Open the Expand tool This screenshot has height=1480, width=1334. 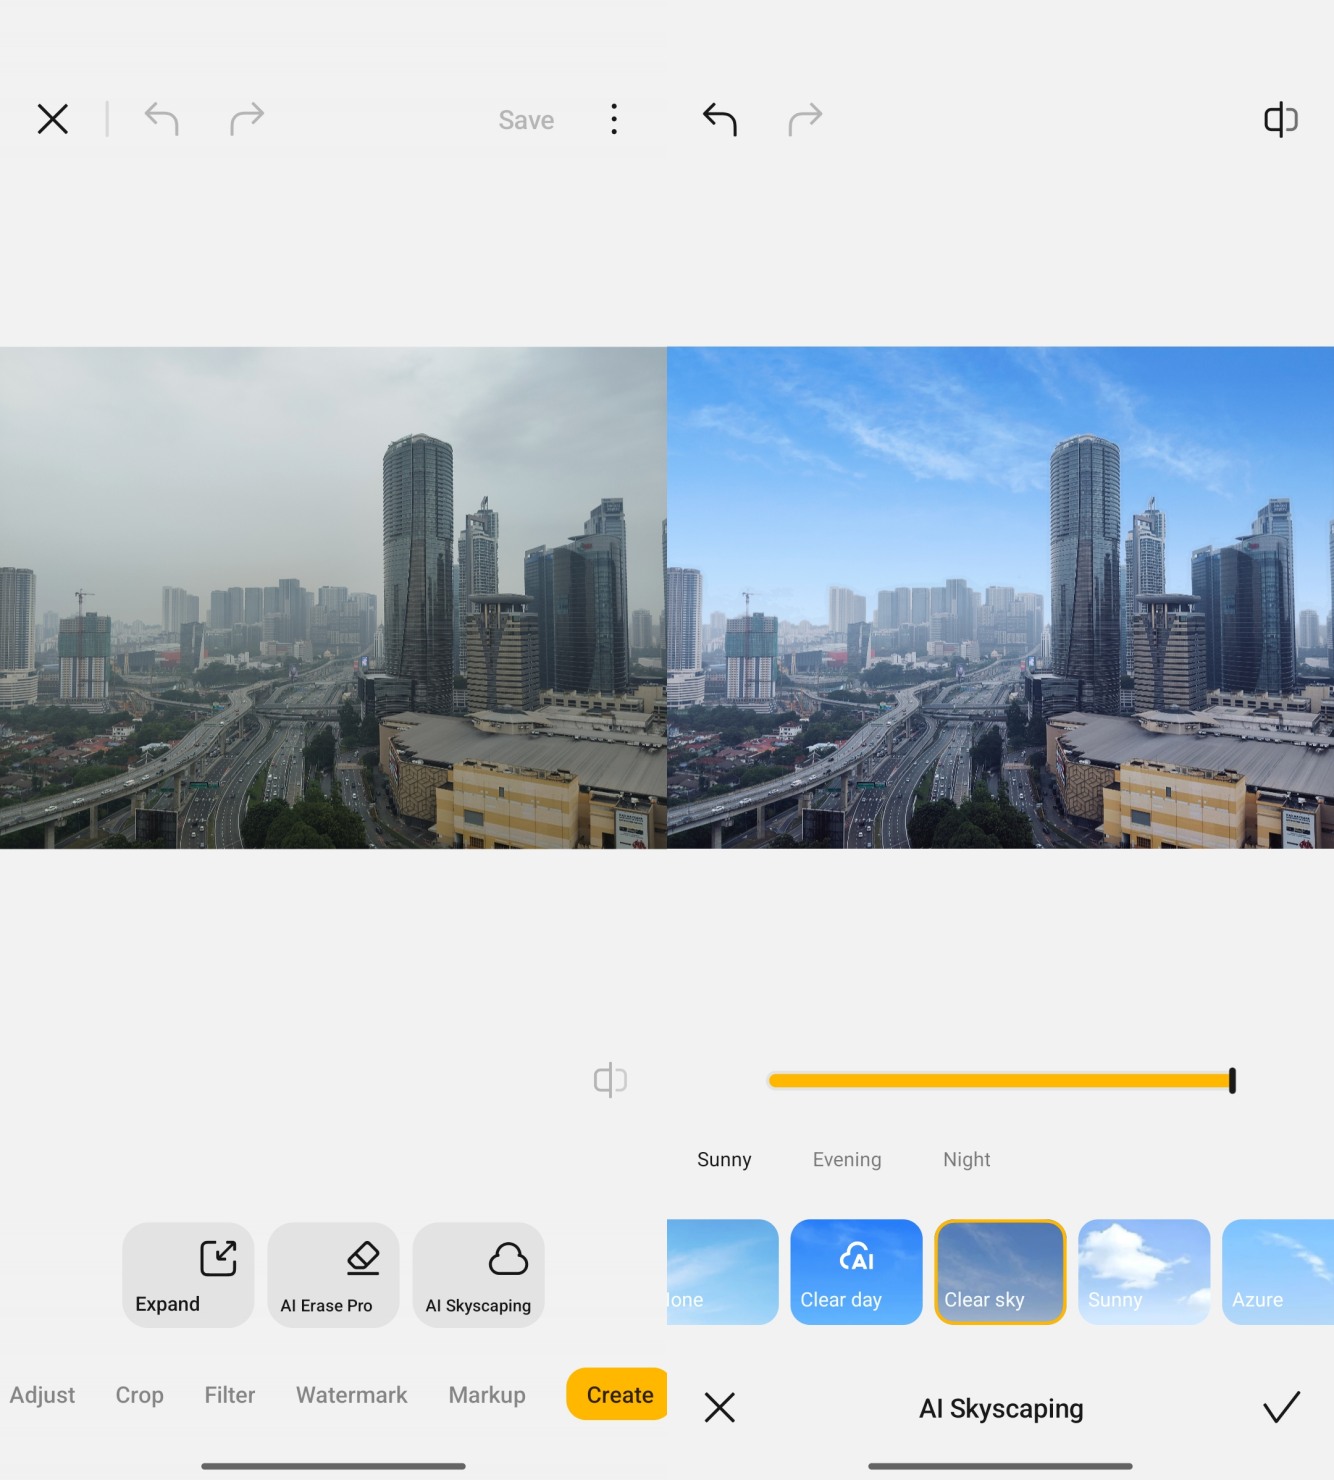pos(188,1275)
